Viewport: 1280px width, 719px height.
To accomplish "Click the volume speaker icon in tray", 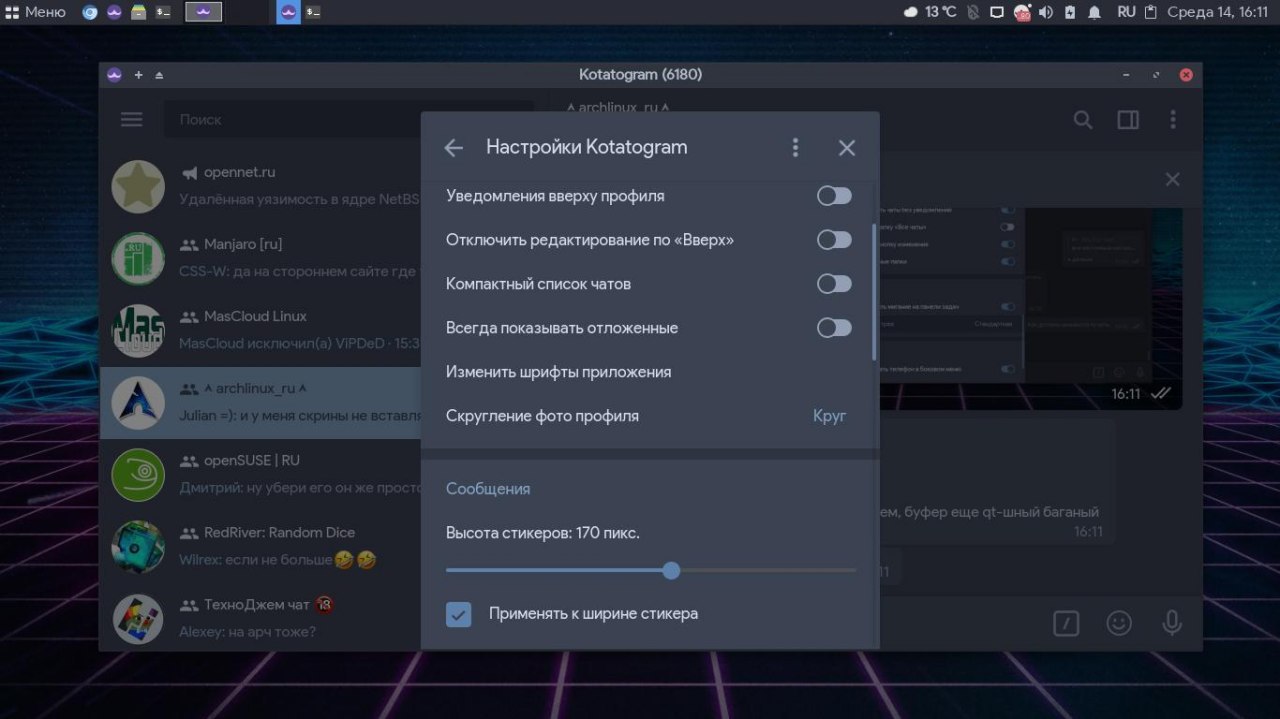I will point(1046,12).
